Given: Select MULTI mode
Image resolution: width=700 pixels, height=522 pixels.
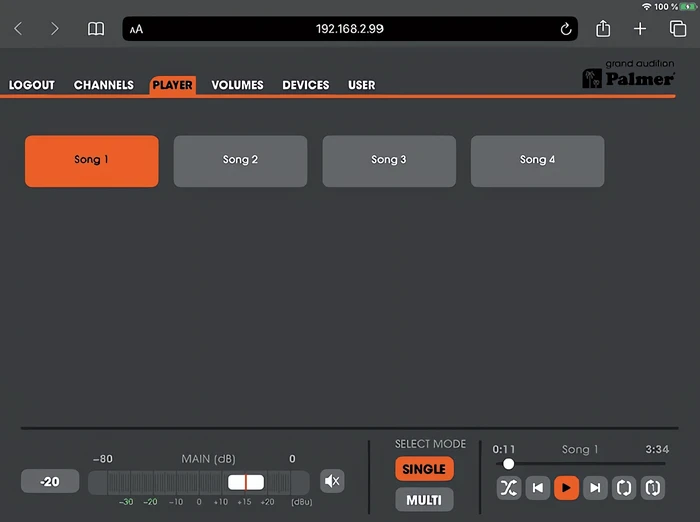Looking at the screenshot, I should coord(424,500).
